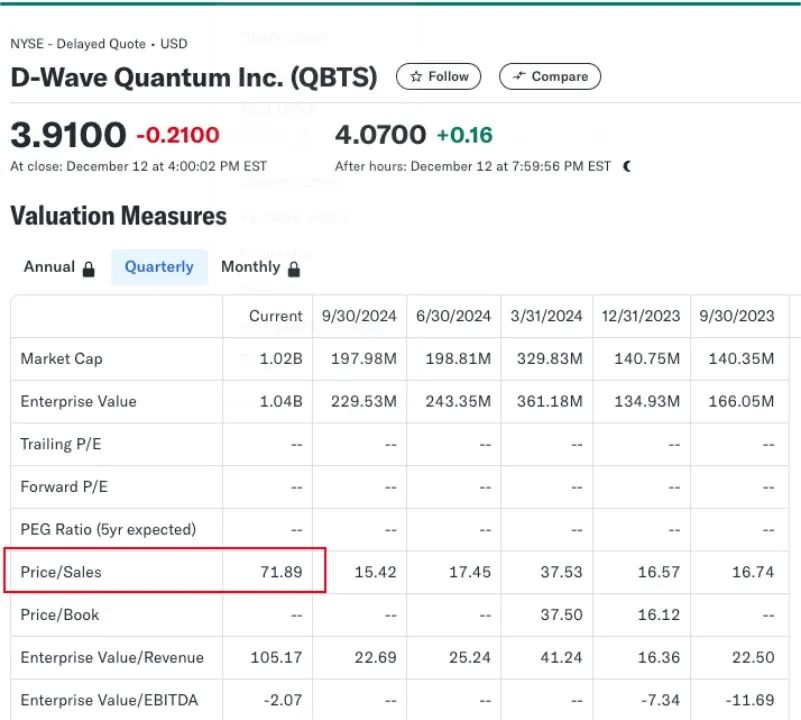Screen dimensions: 801x720
Task: Switch to the Annual tab
Action: [x=50, y=267]
